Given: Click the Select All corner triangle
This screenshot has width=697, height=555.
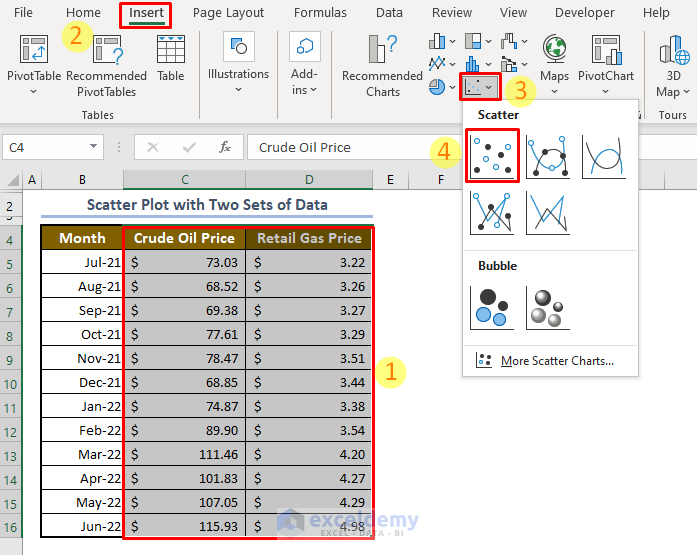Looking at the screenshot, I should (13, 180).
